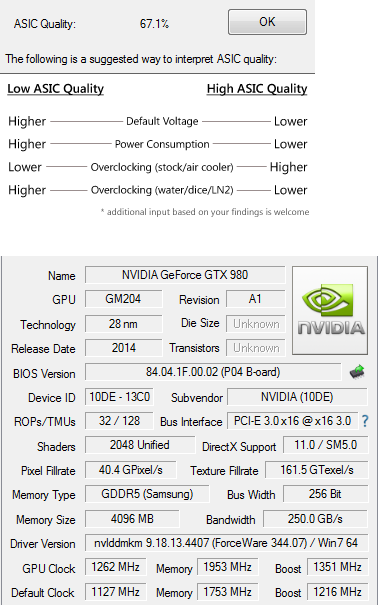This screenshot has height=605, width=378.
Task: Click the Overclocking (water/dice/LN2) label
Action: tap(162, 190)
